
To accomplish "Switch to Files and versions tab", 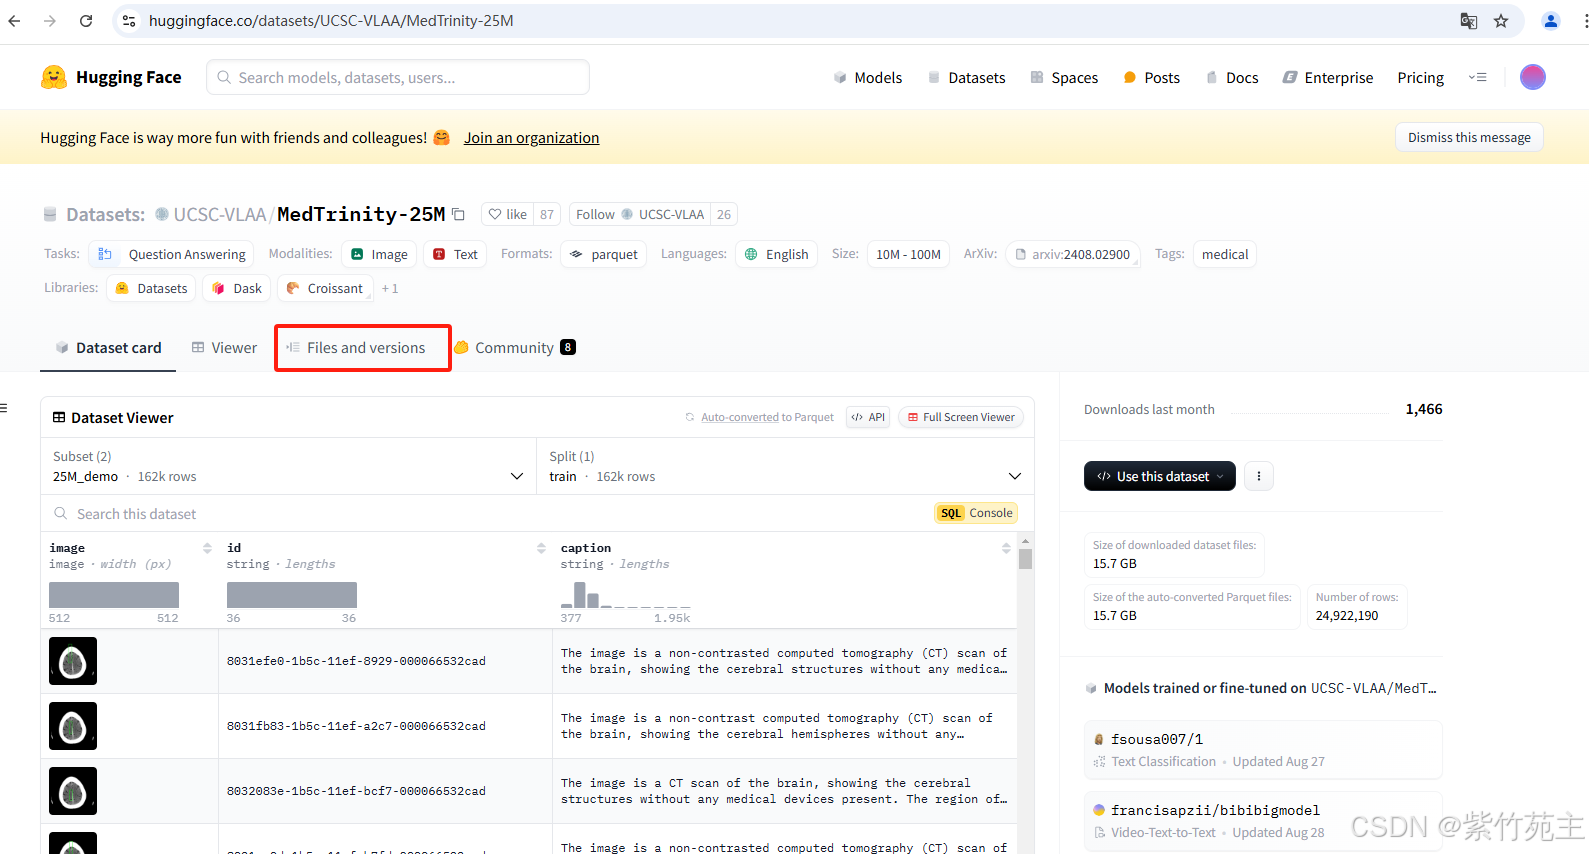I will tap(357, 347).
